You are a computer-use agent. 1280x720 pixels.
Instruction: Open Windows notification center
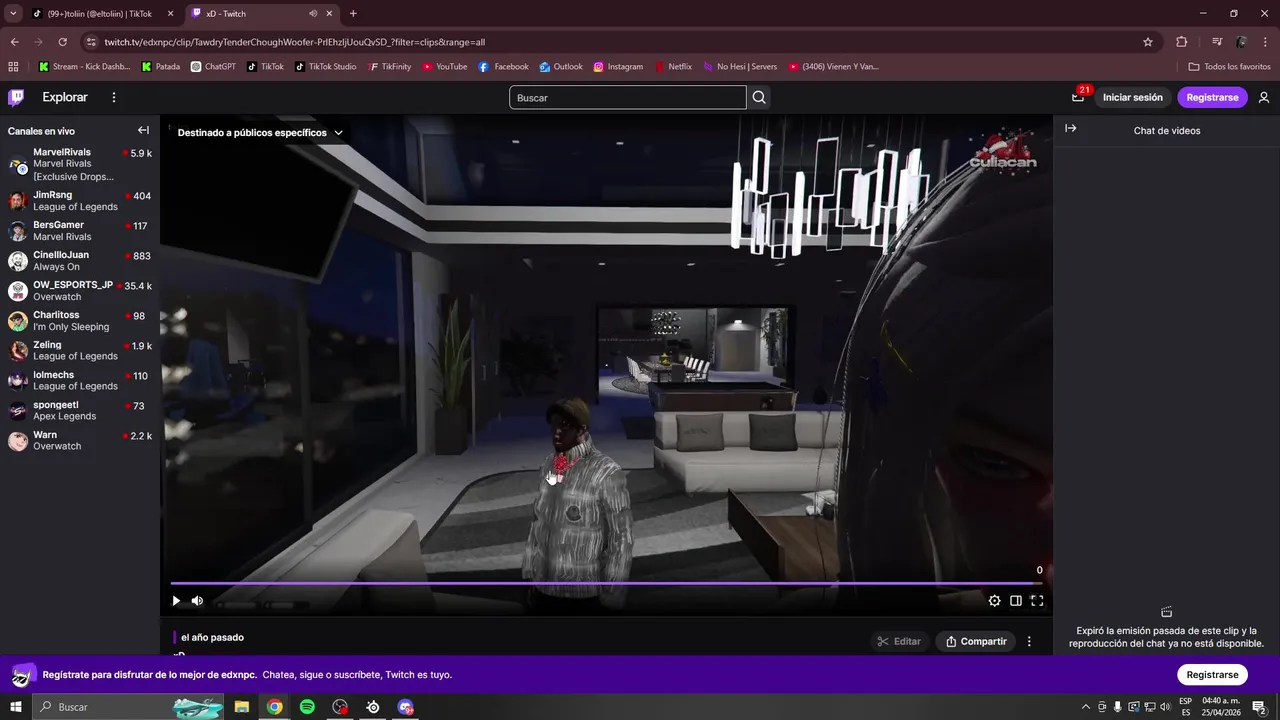coord(1259,707)
